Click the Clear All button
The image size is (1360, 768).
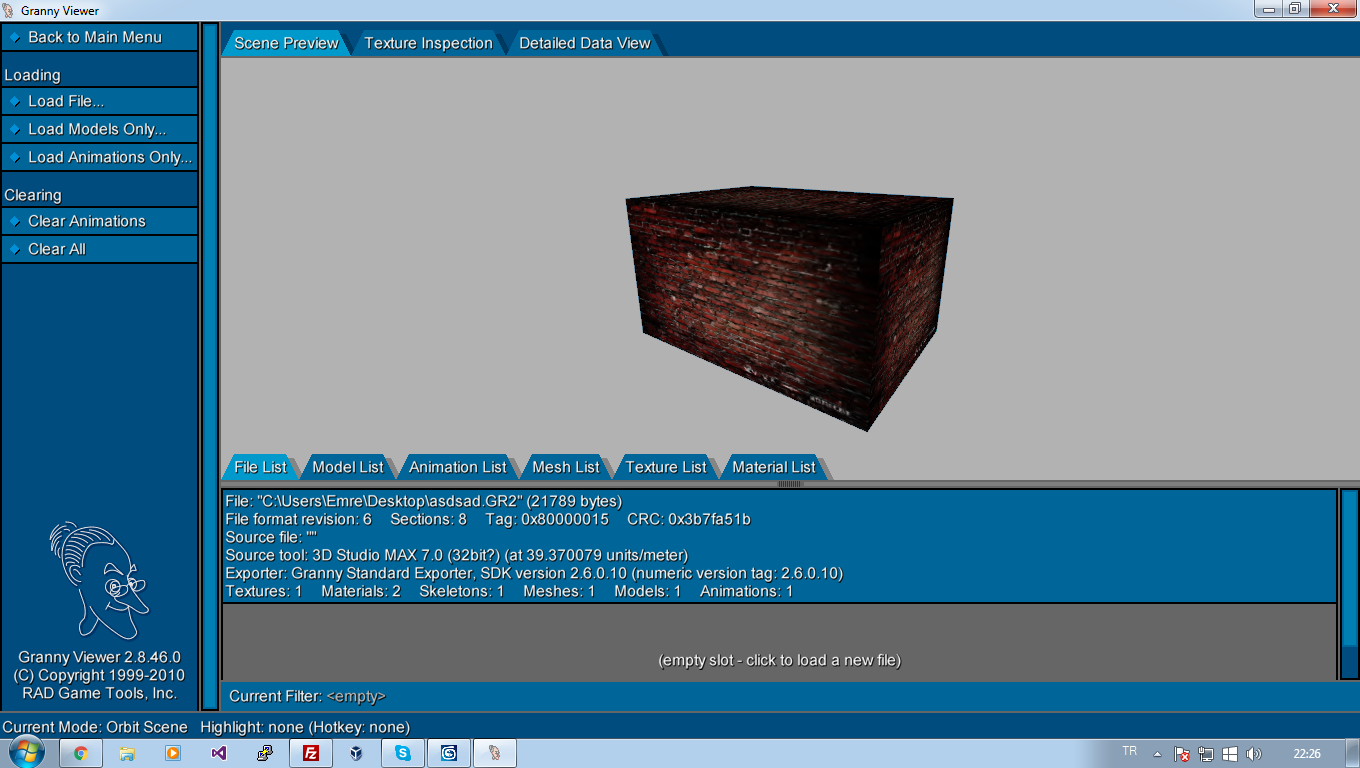click(x=100, y=249)
